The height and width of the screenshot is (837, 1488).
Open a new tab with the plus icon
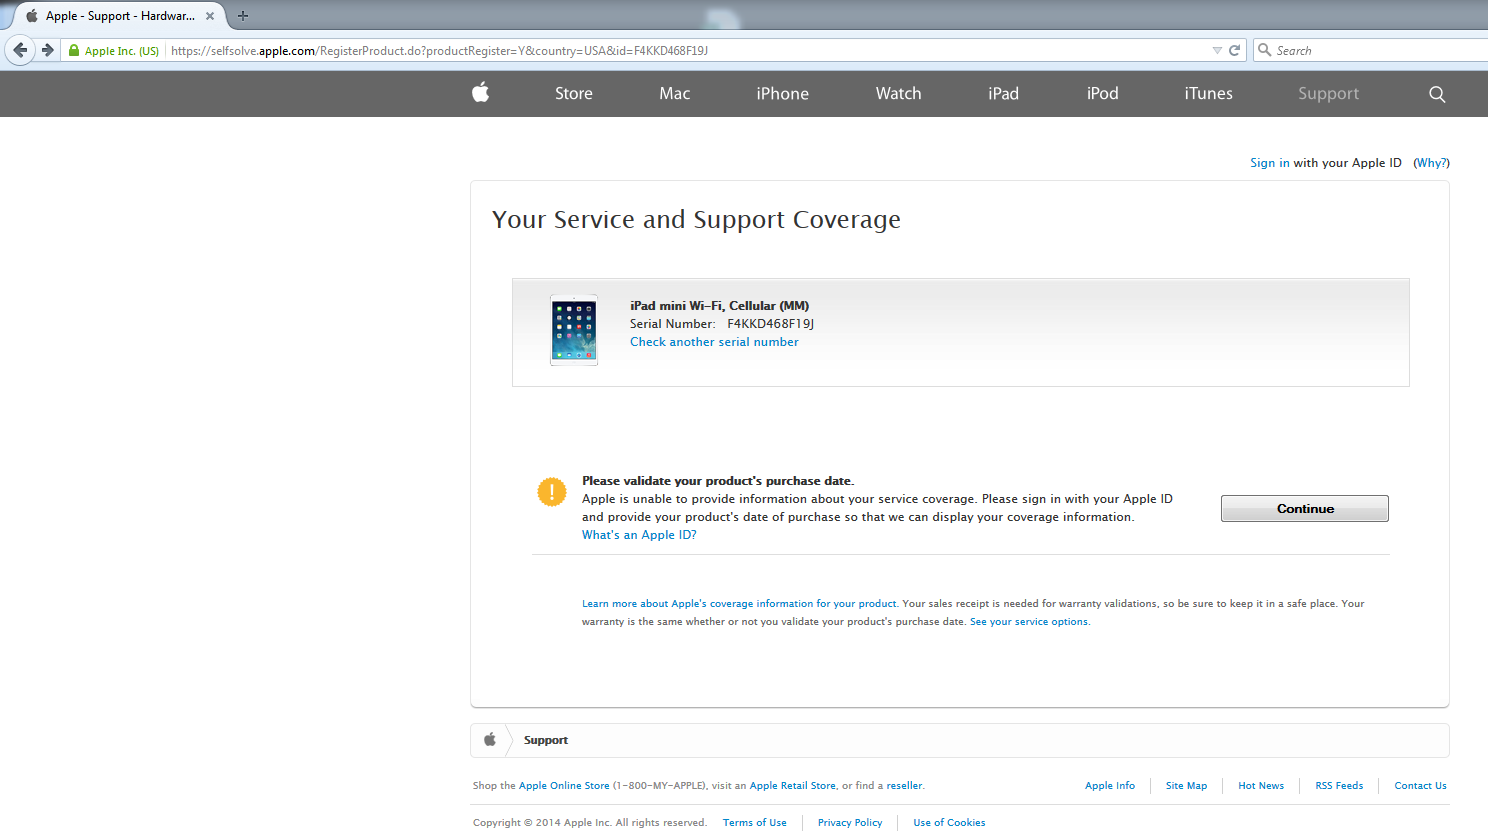243,16
